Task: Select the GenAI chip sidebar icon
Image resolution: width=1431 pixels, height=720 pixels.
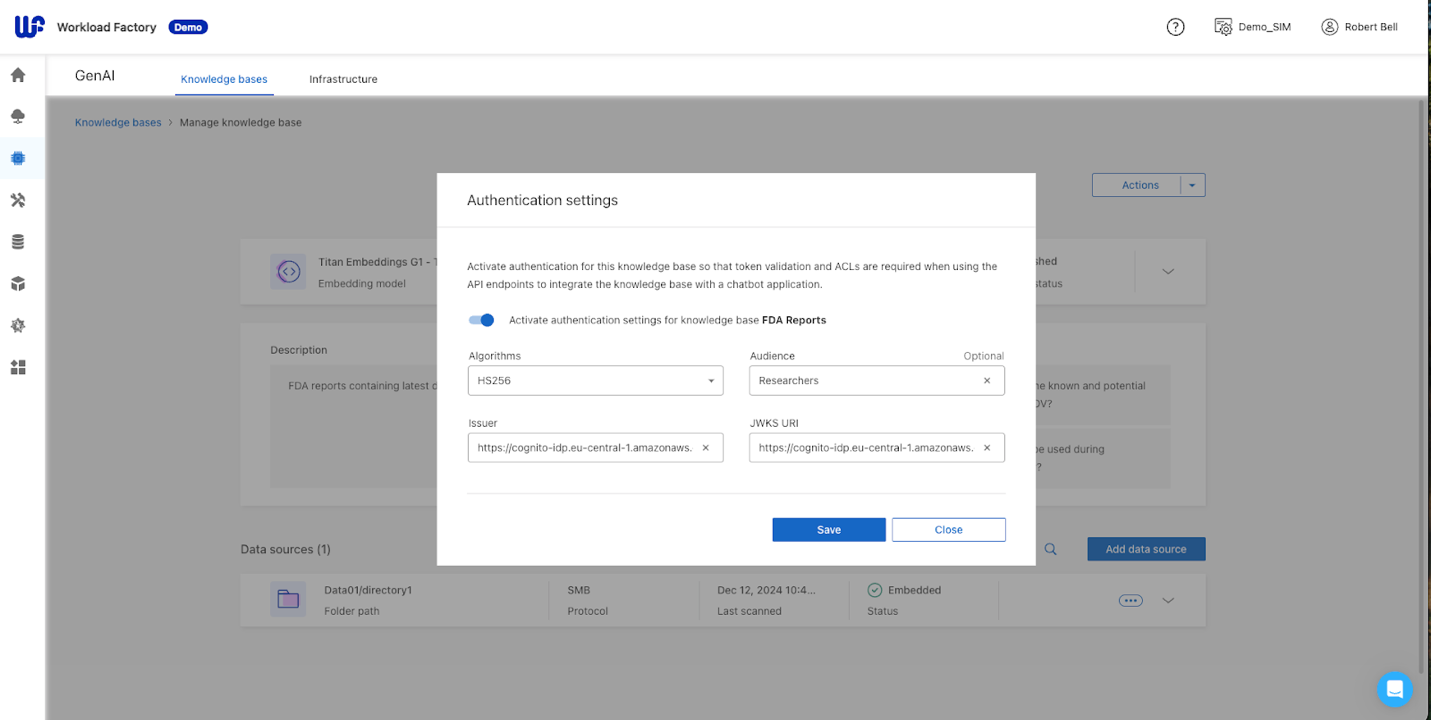Action: click(18, 158)
